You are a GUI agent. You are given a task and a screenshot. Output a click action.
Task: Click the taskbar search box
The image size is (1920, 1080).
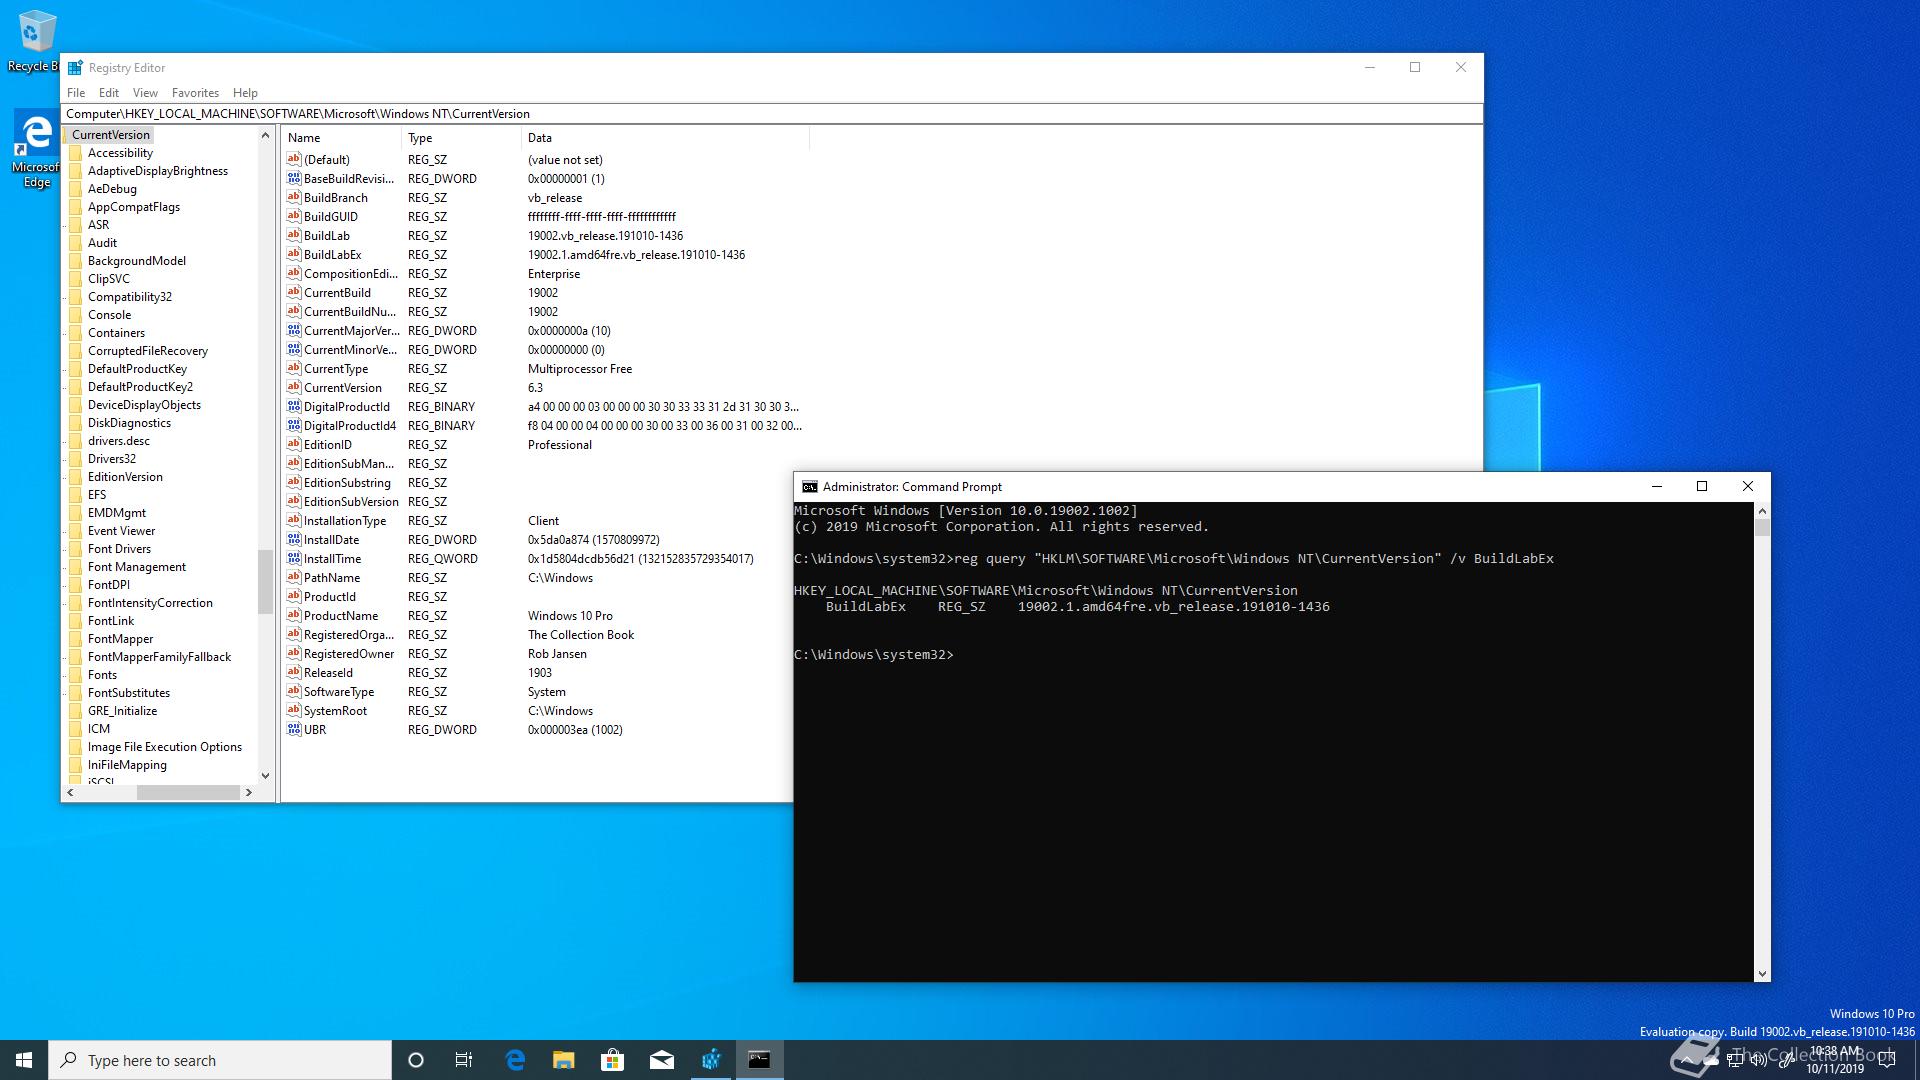tap(220, 1060)
